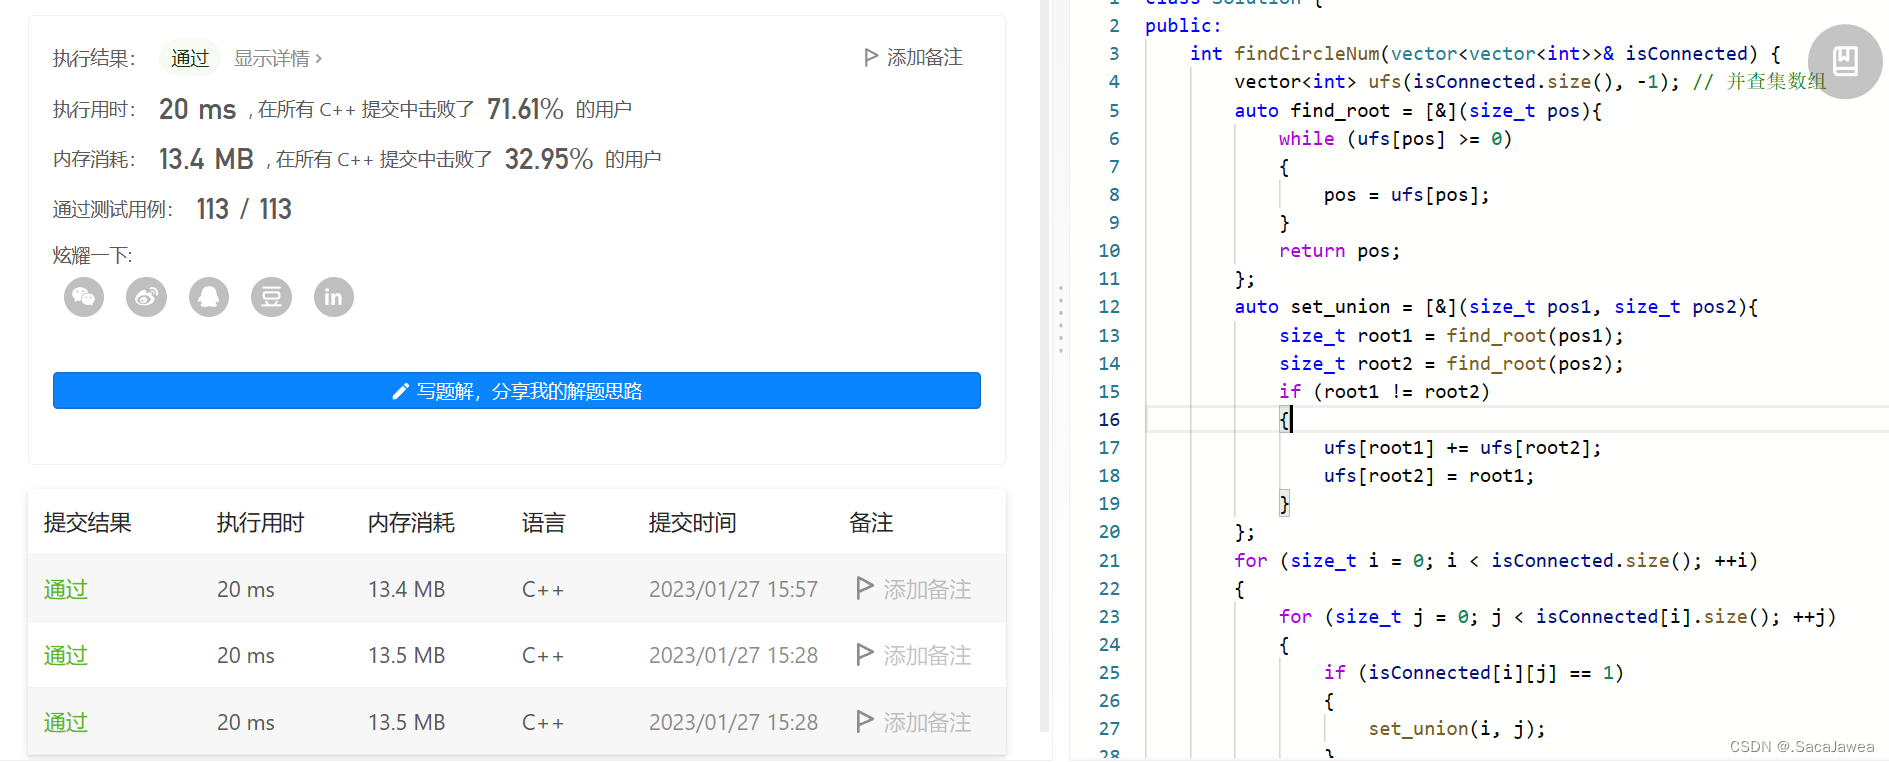Click the panel splitter handle dots

coord(1061,319)
